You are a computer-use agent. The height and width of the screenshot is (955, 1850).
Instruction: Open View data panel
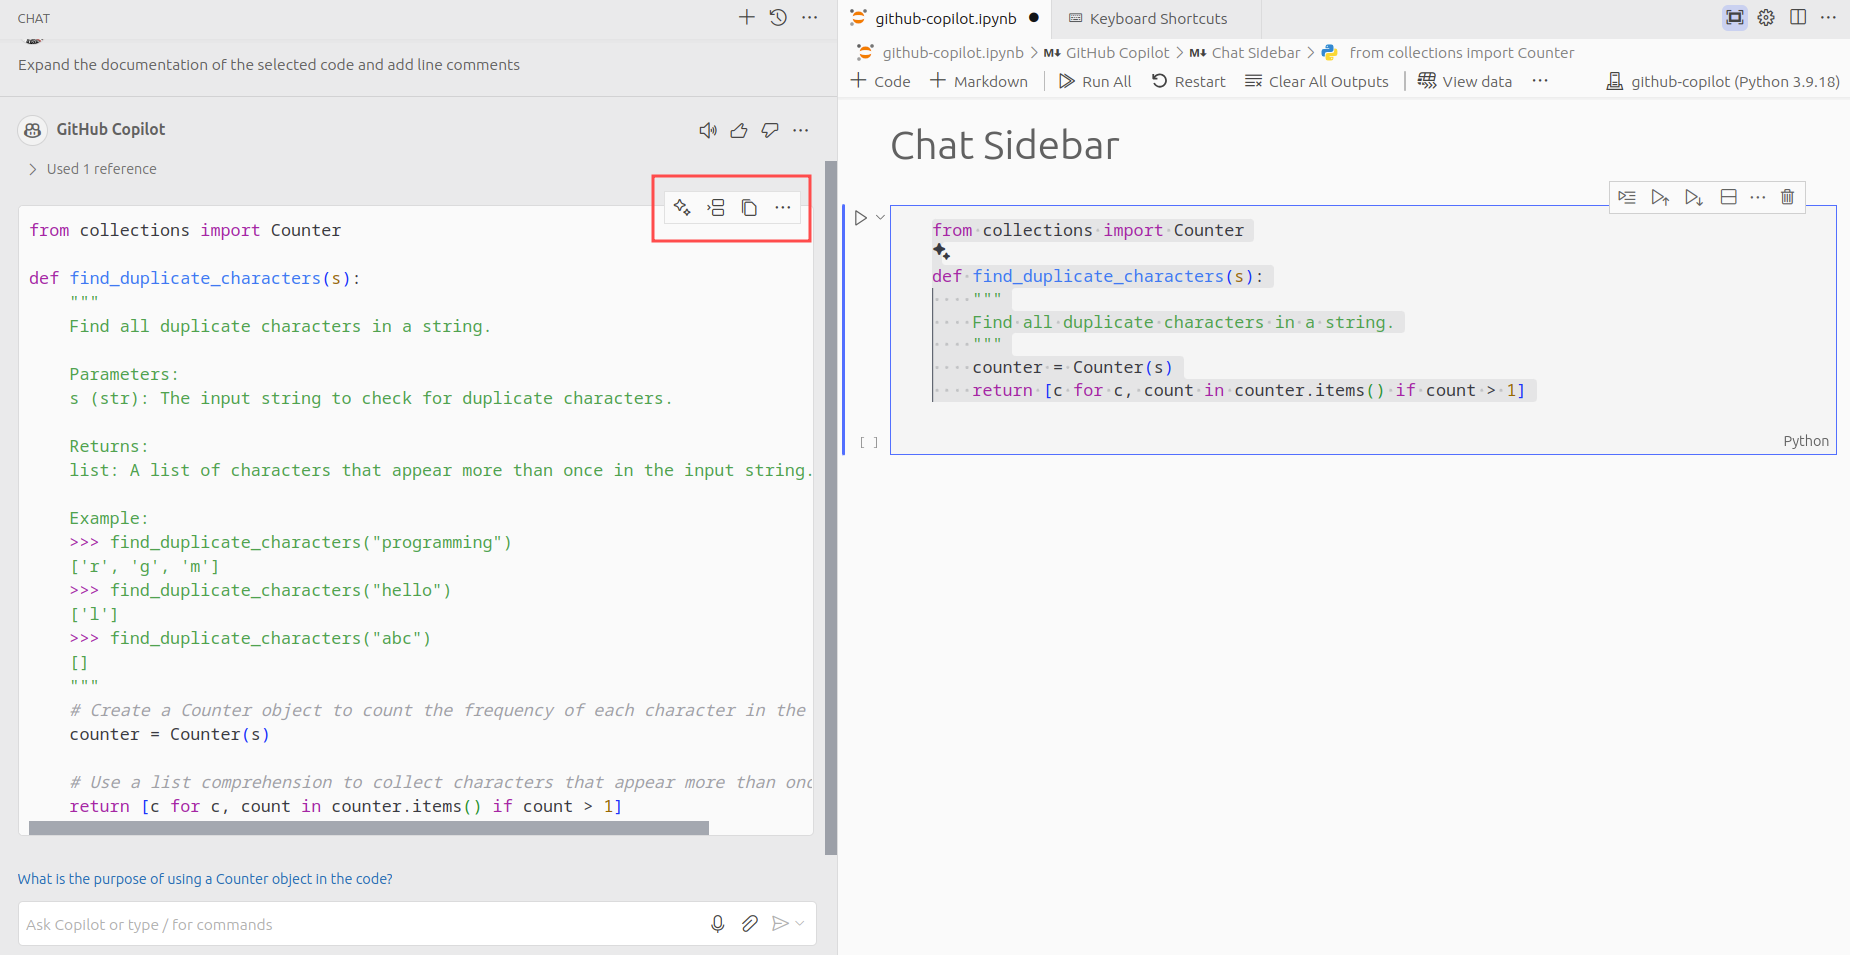[x=1465, y=81]
